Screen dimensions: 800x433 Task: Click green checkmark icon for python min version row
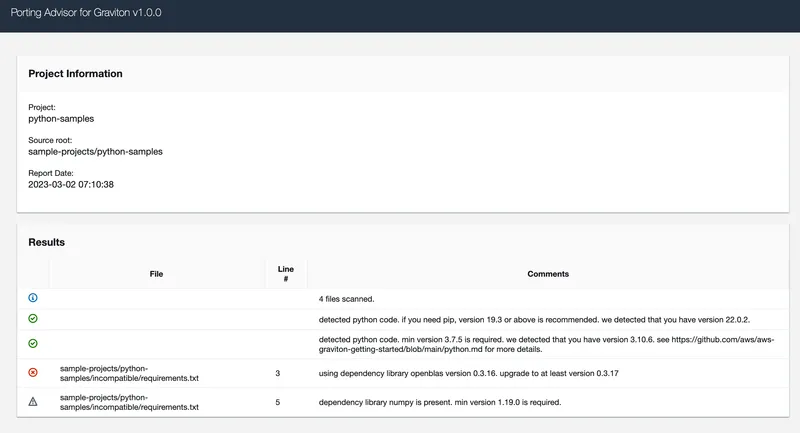pyautogui.click(x=33, y=344)
